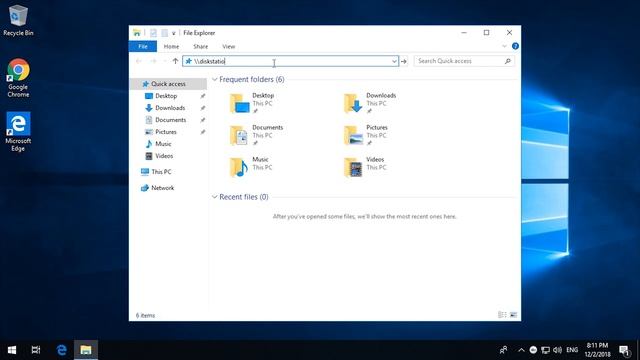Open the Share ribbon tab
The height and width of the screenshot is (360, 640).
click(200, 47)
